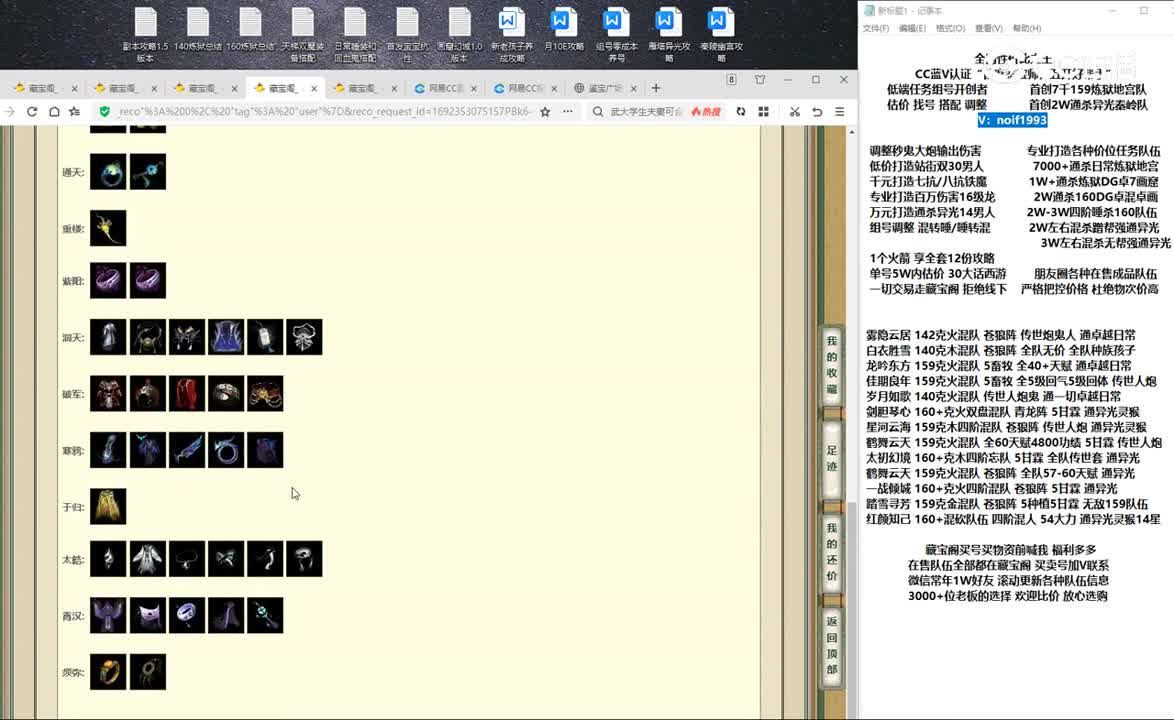Open the golden skirt item in 于归 row
Viewport: 1174px width, 720px height.
tap(108, 506)
